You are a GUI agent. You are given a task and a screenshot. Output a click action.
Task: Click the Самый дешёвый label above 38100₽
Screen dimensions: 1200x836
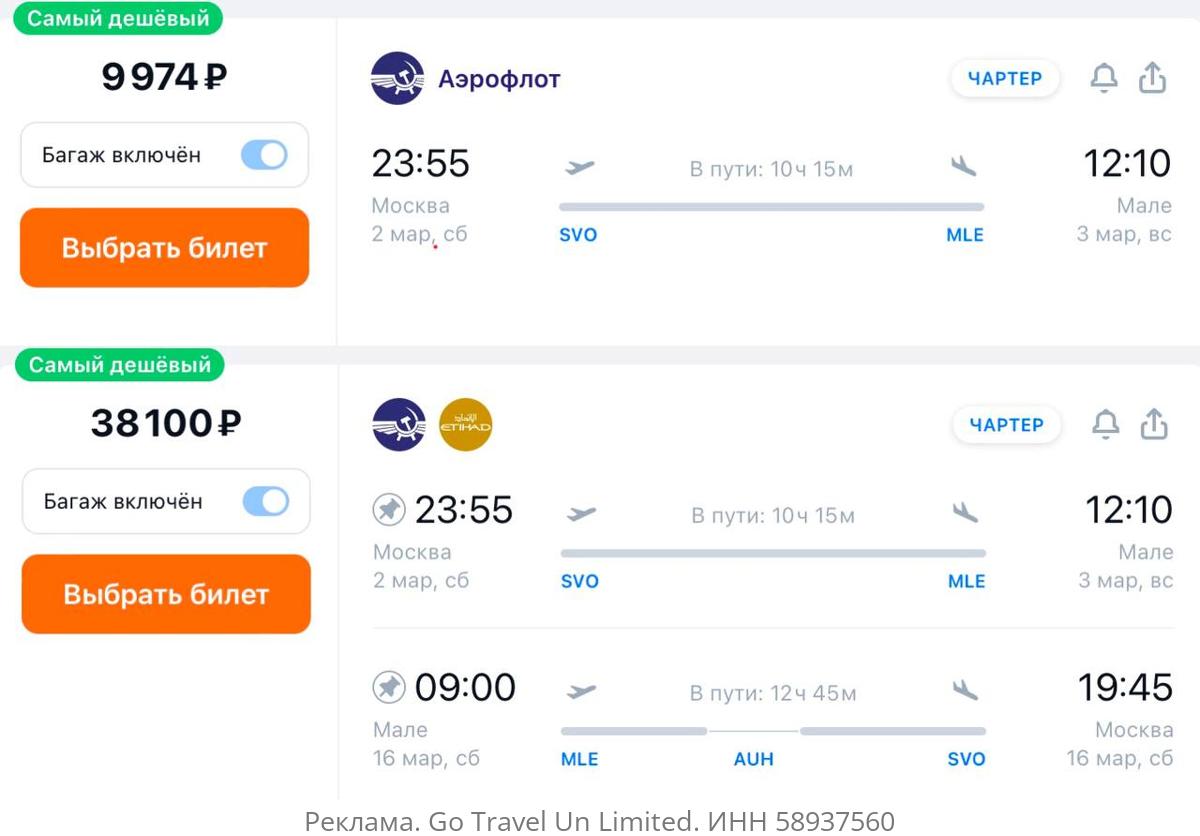(120, 365)
